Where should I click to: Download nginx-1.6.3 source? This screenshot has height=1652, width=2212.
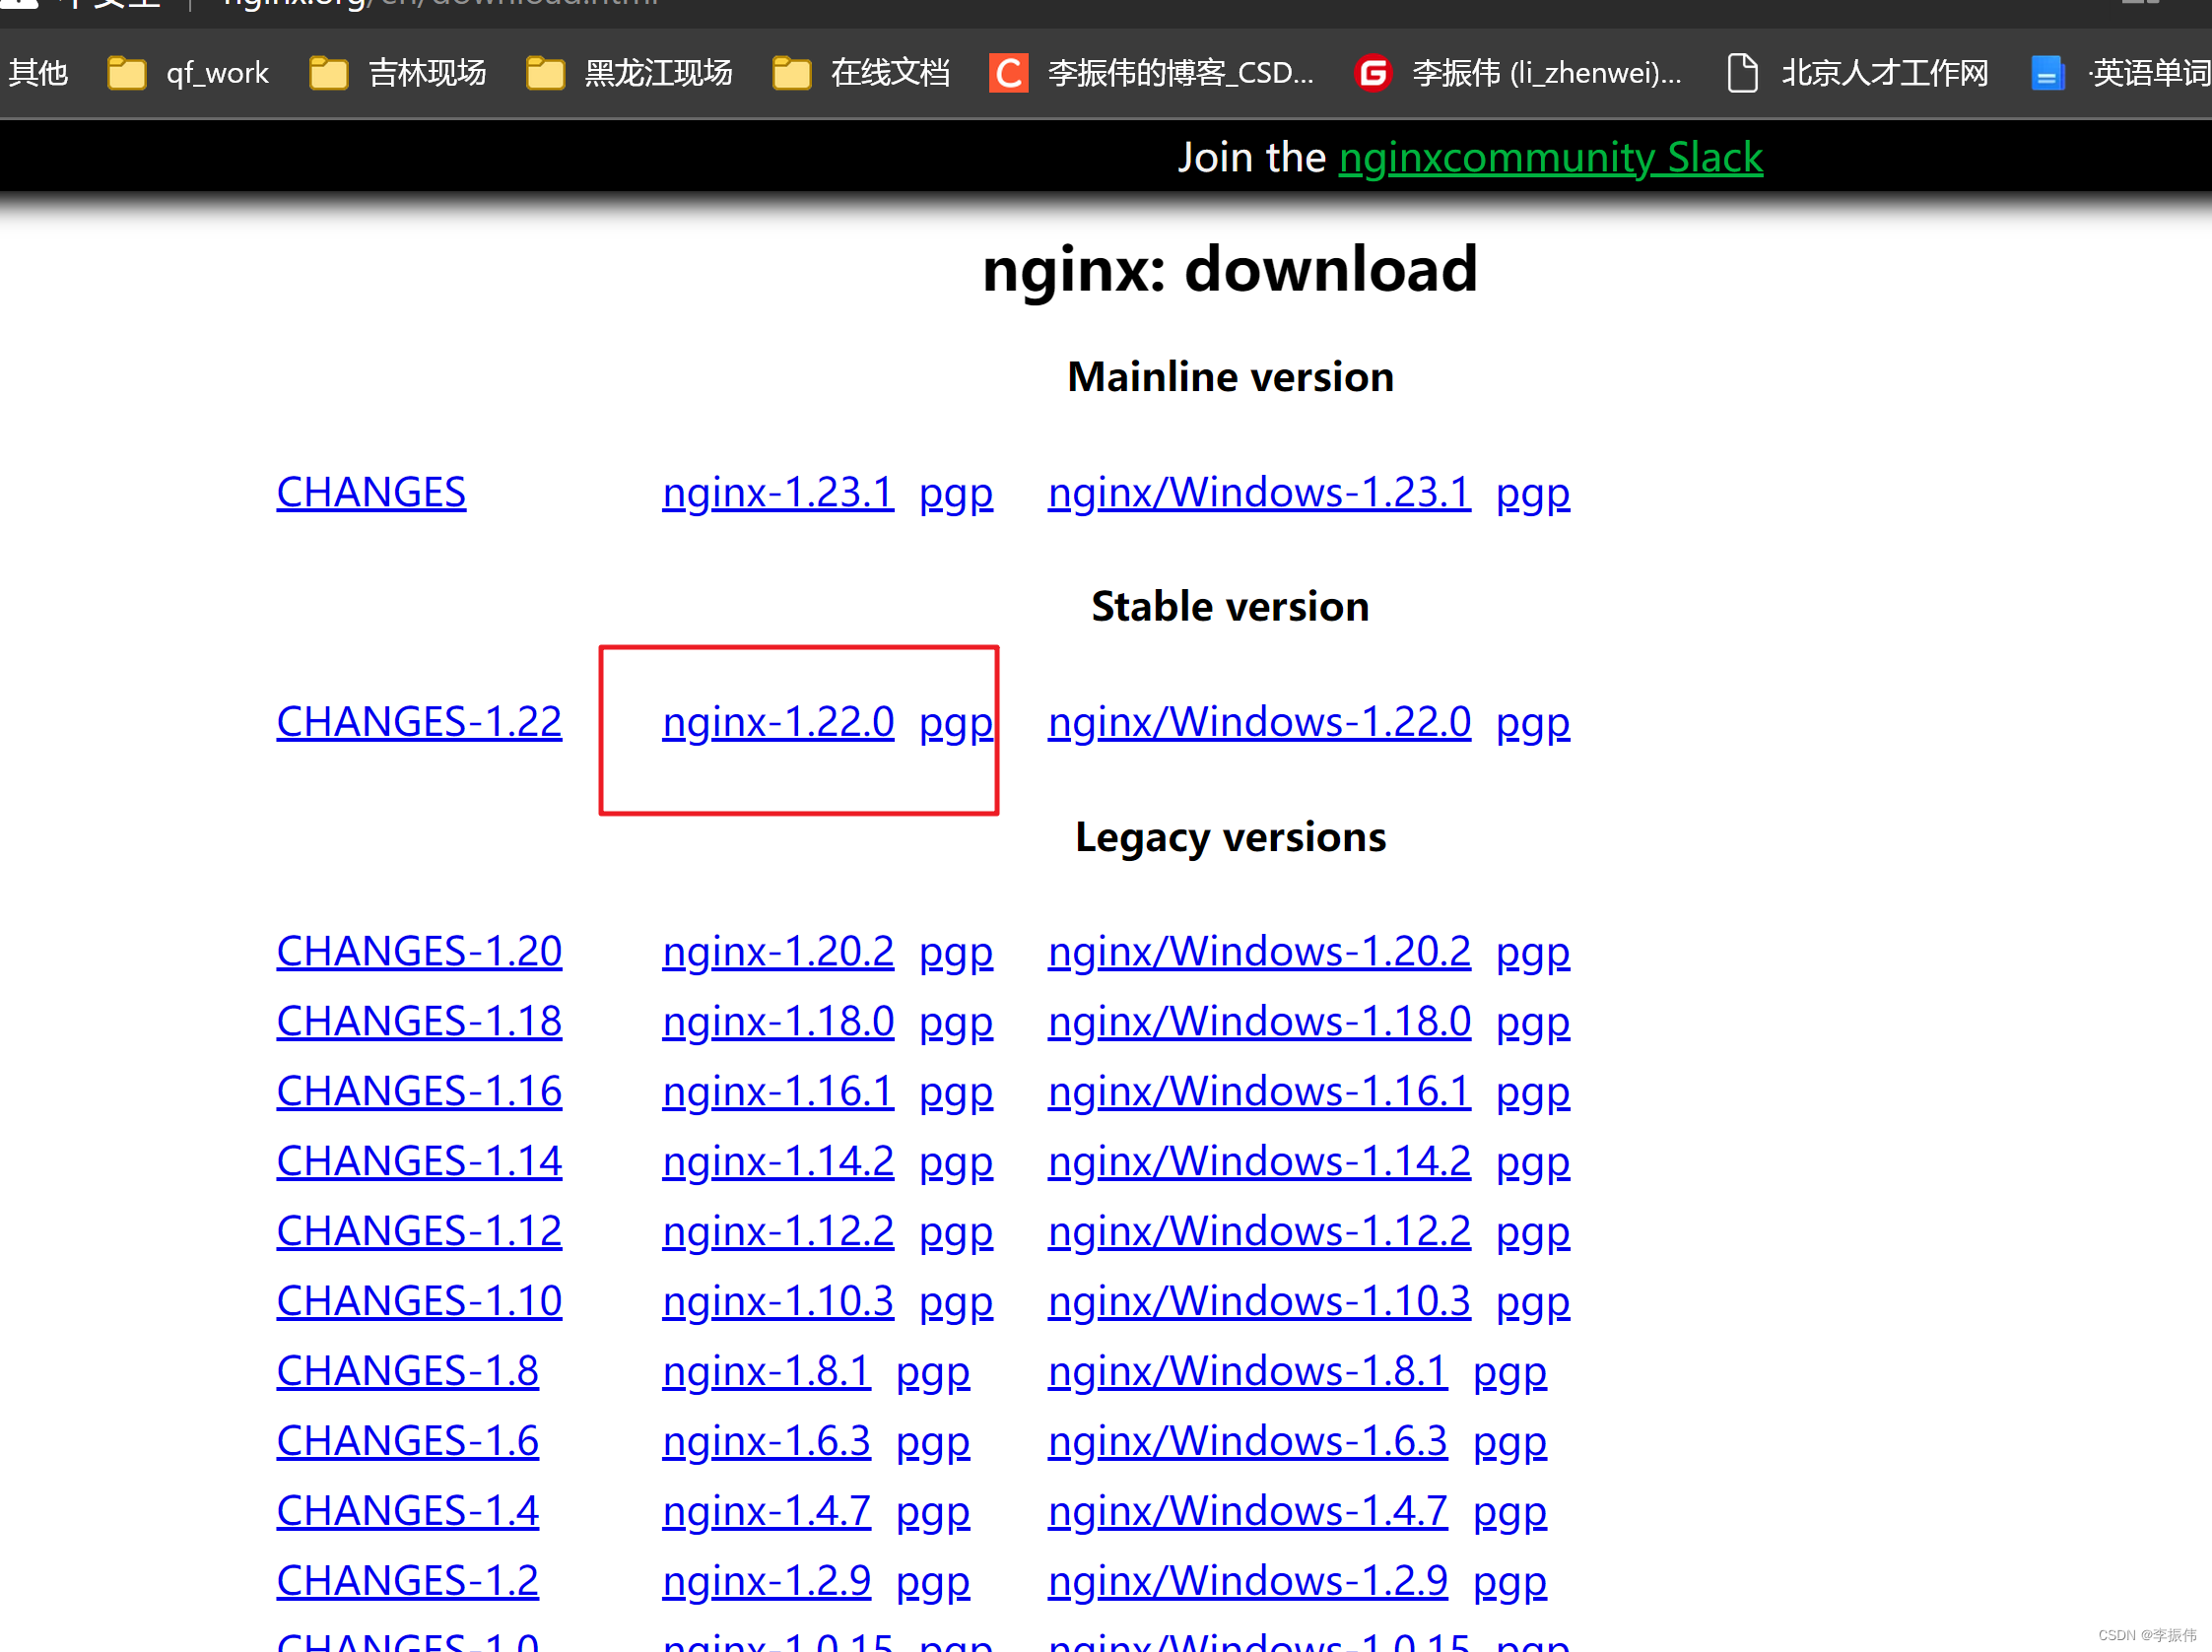(x=767, y=1442)
